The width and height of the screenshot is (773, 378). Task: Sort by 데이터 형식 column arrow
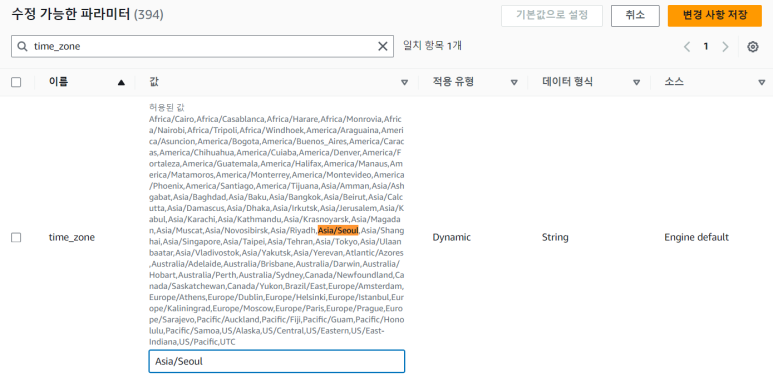pyautogui.click(x=636, y=83)
